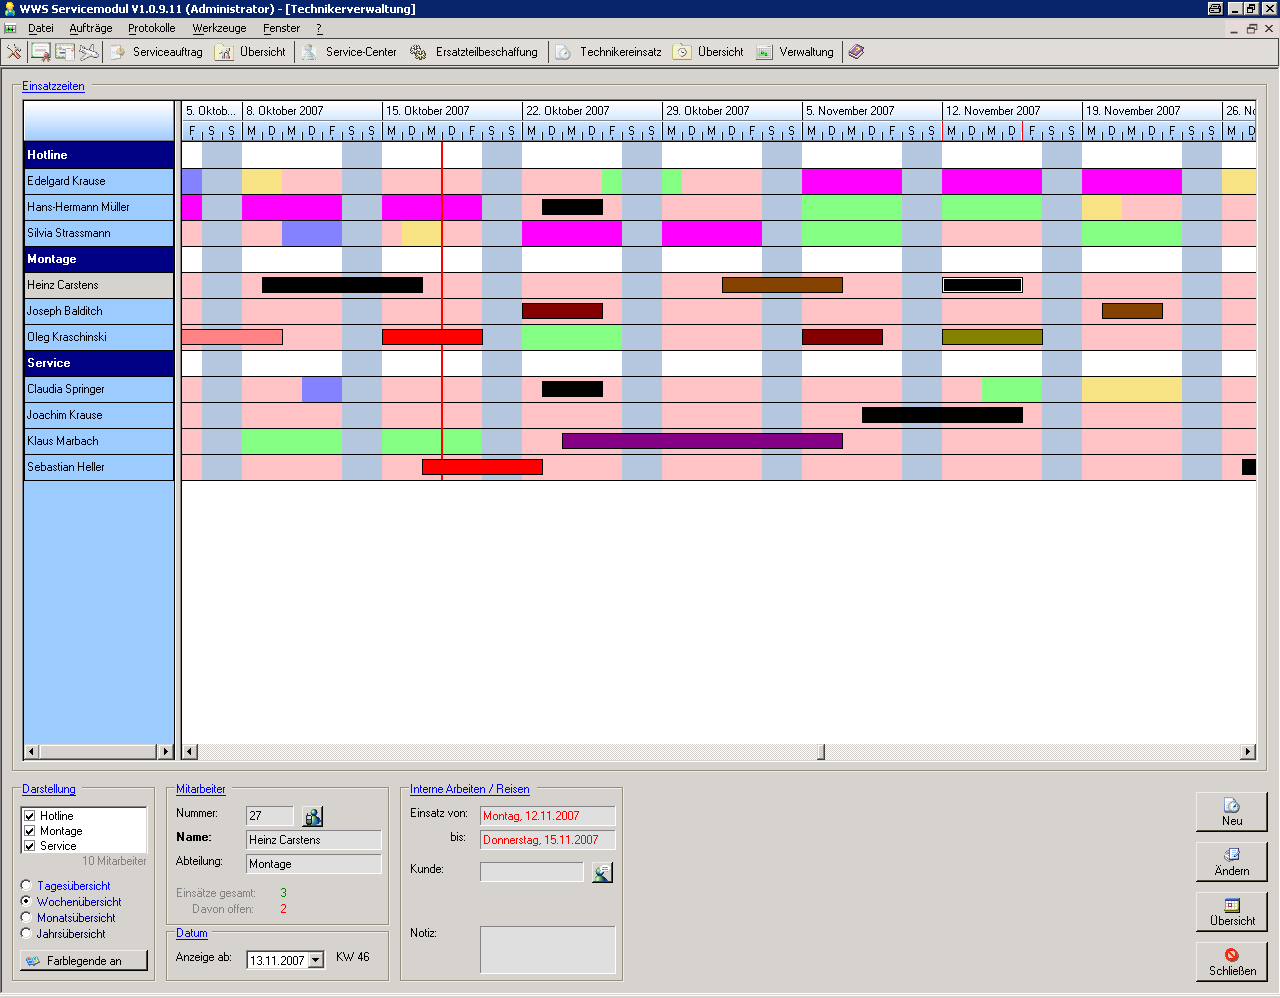
Task: Click the Neu button
Action: (1231, 811)
